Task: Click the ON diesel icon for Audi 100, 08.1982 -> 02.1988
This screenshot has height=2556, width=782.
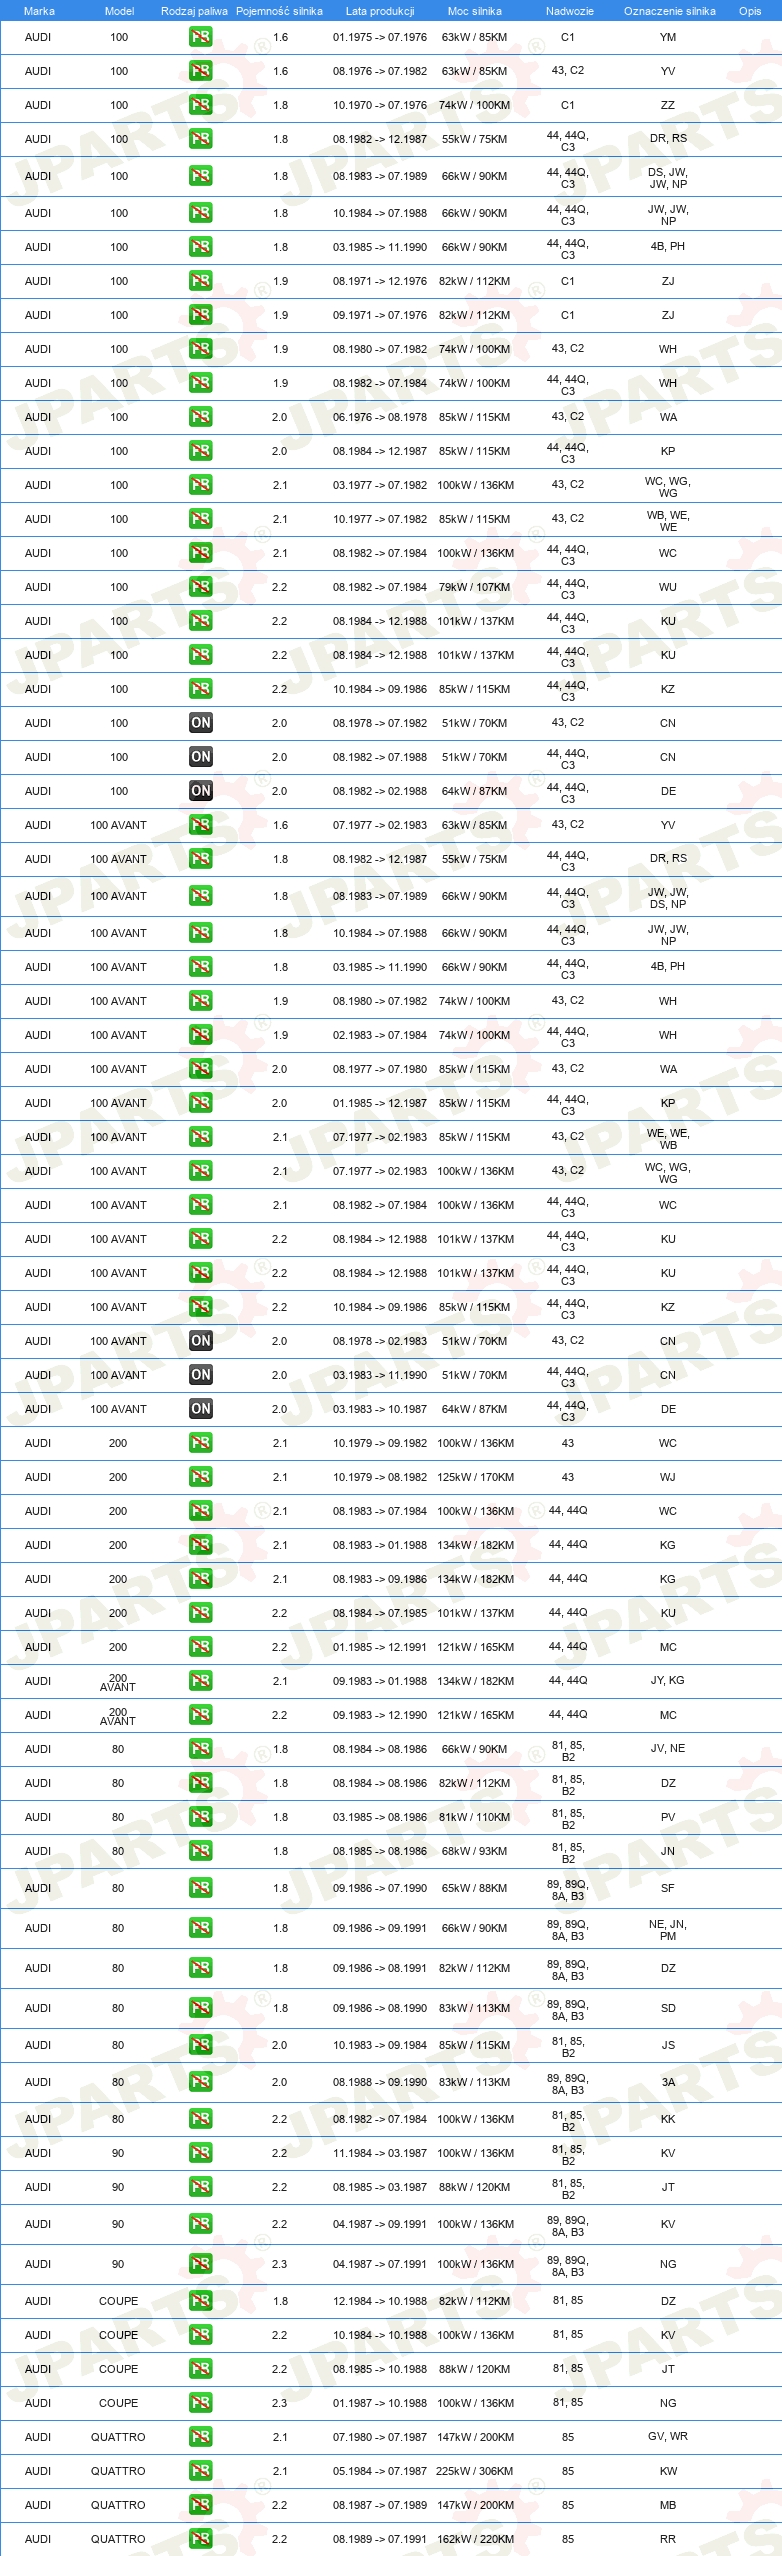Action: pyautogui.click(x=200, y=791)
